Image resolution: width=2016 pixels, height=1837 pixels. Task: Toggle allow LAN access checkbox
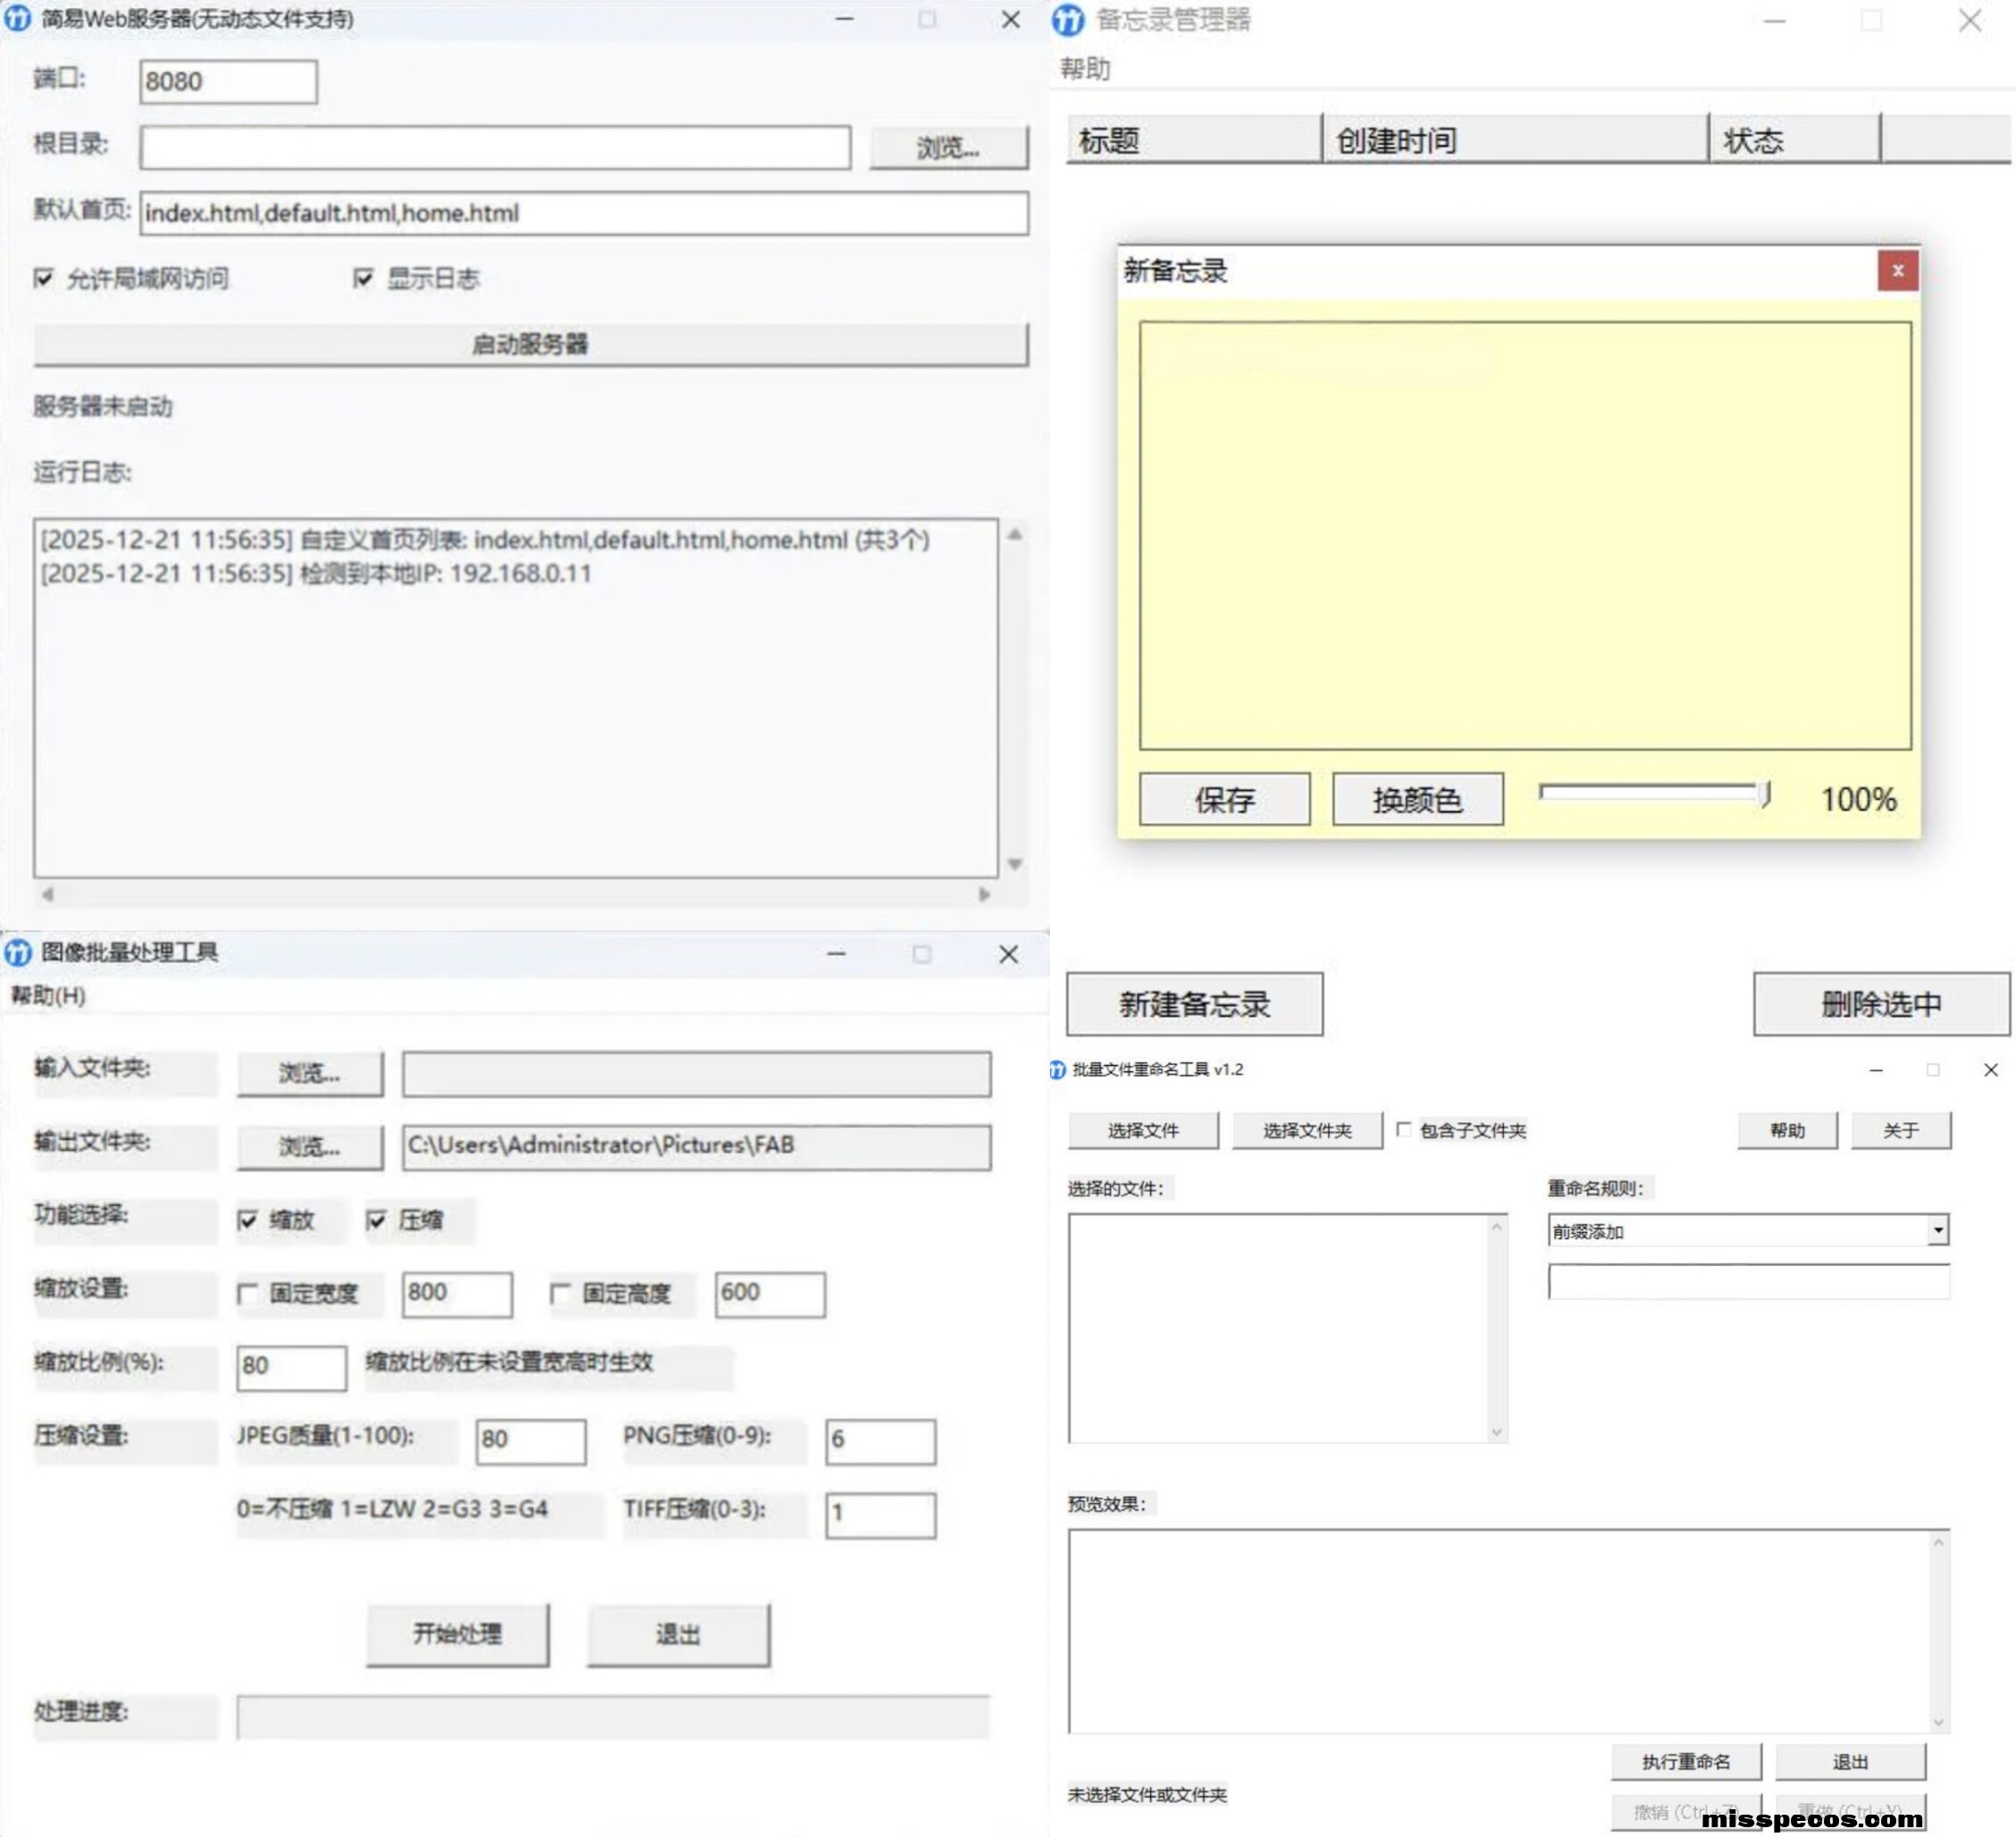(44, 278)
